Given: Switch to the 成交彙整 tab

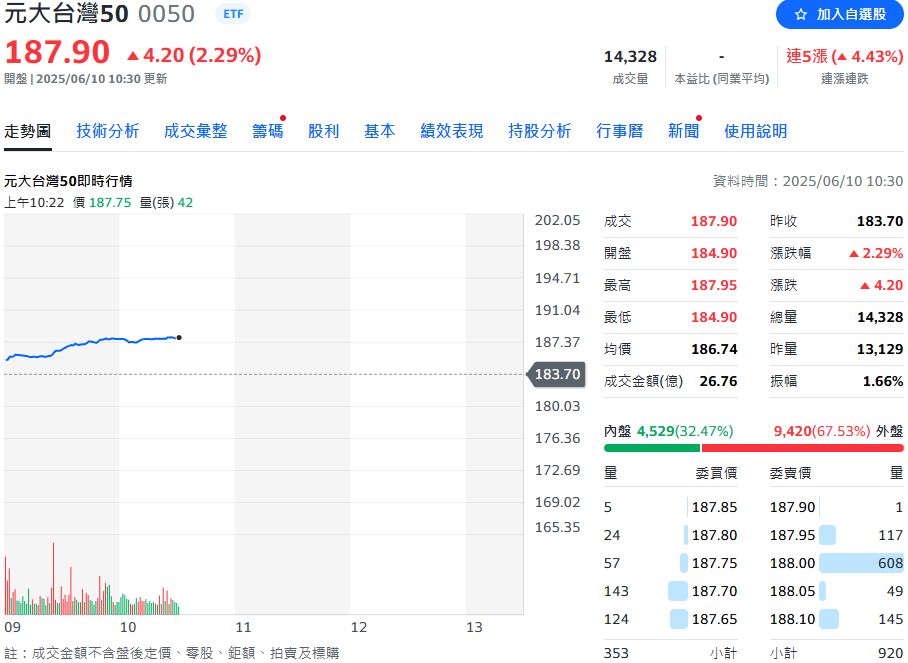Looking at the screenshot, I should (x=196, y=131).
